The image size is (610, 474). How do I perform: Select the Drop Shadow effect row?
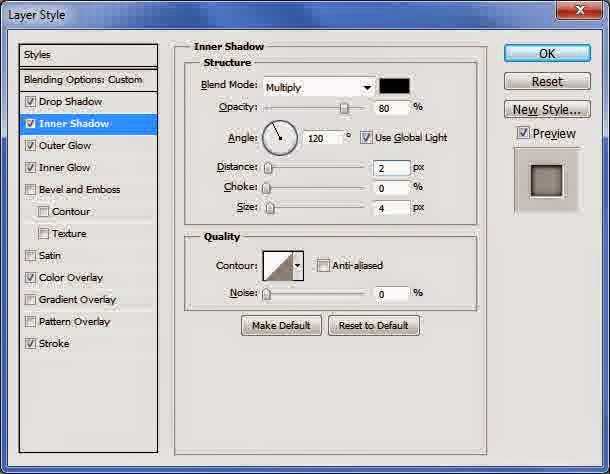(88, 102)
